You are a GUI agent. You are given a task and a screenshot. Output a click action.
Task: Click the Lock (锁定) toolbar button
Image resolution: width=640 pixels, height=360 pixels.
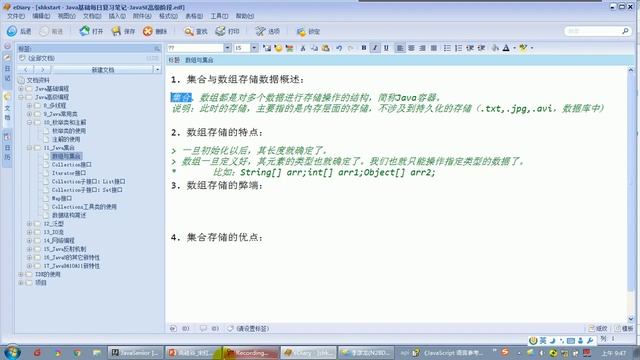click(x=308, y=31)
